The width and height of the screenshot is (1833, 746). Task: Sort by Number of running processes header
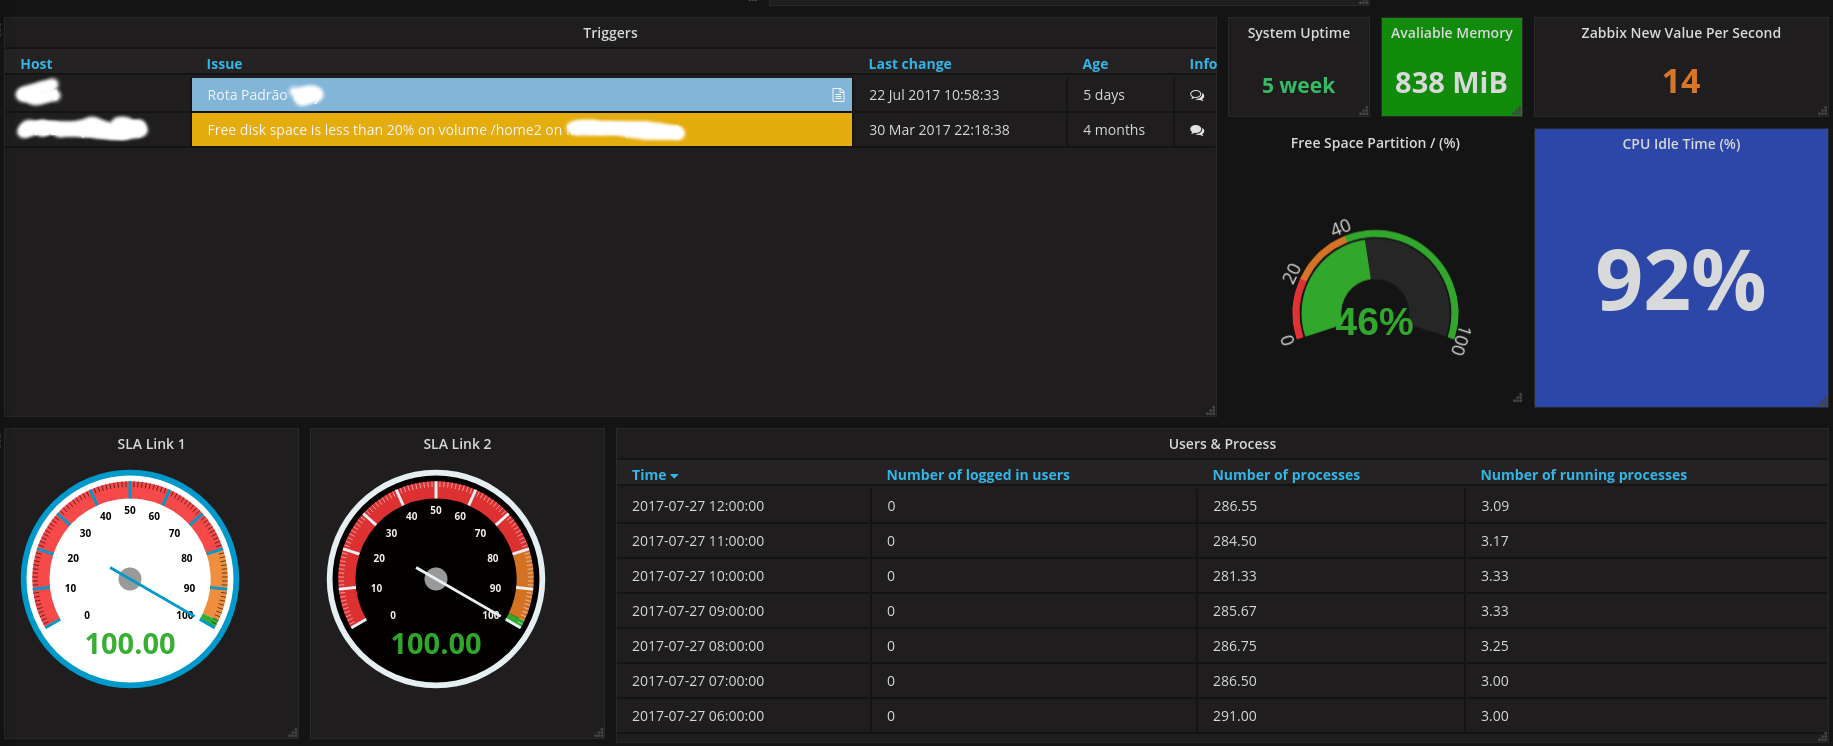pos(1583,475)
